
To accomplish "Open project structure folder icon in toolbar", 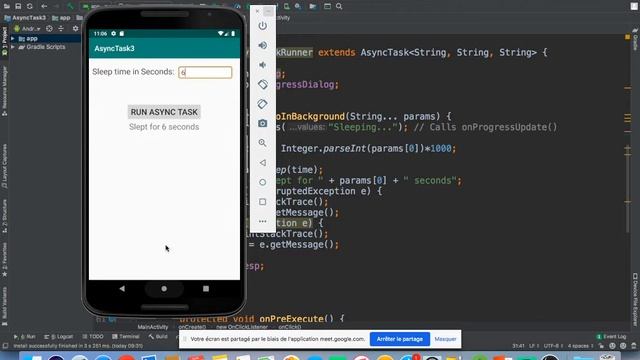I will pyautogui.click(x=313, y=6).
